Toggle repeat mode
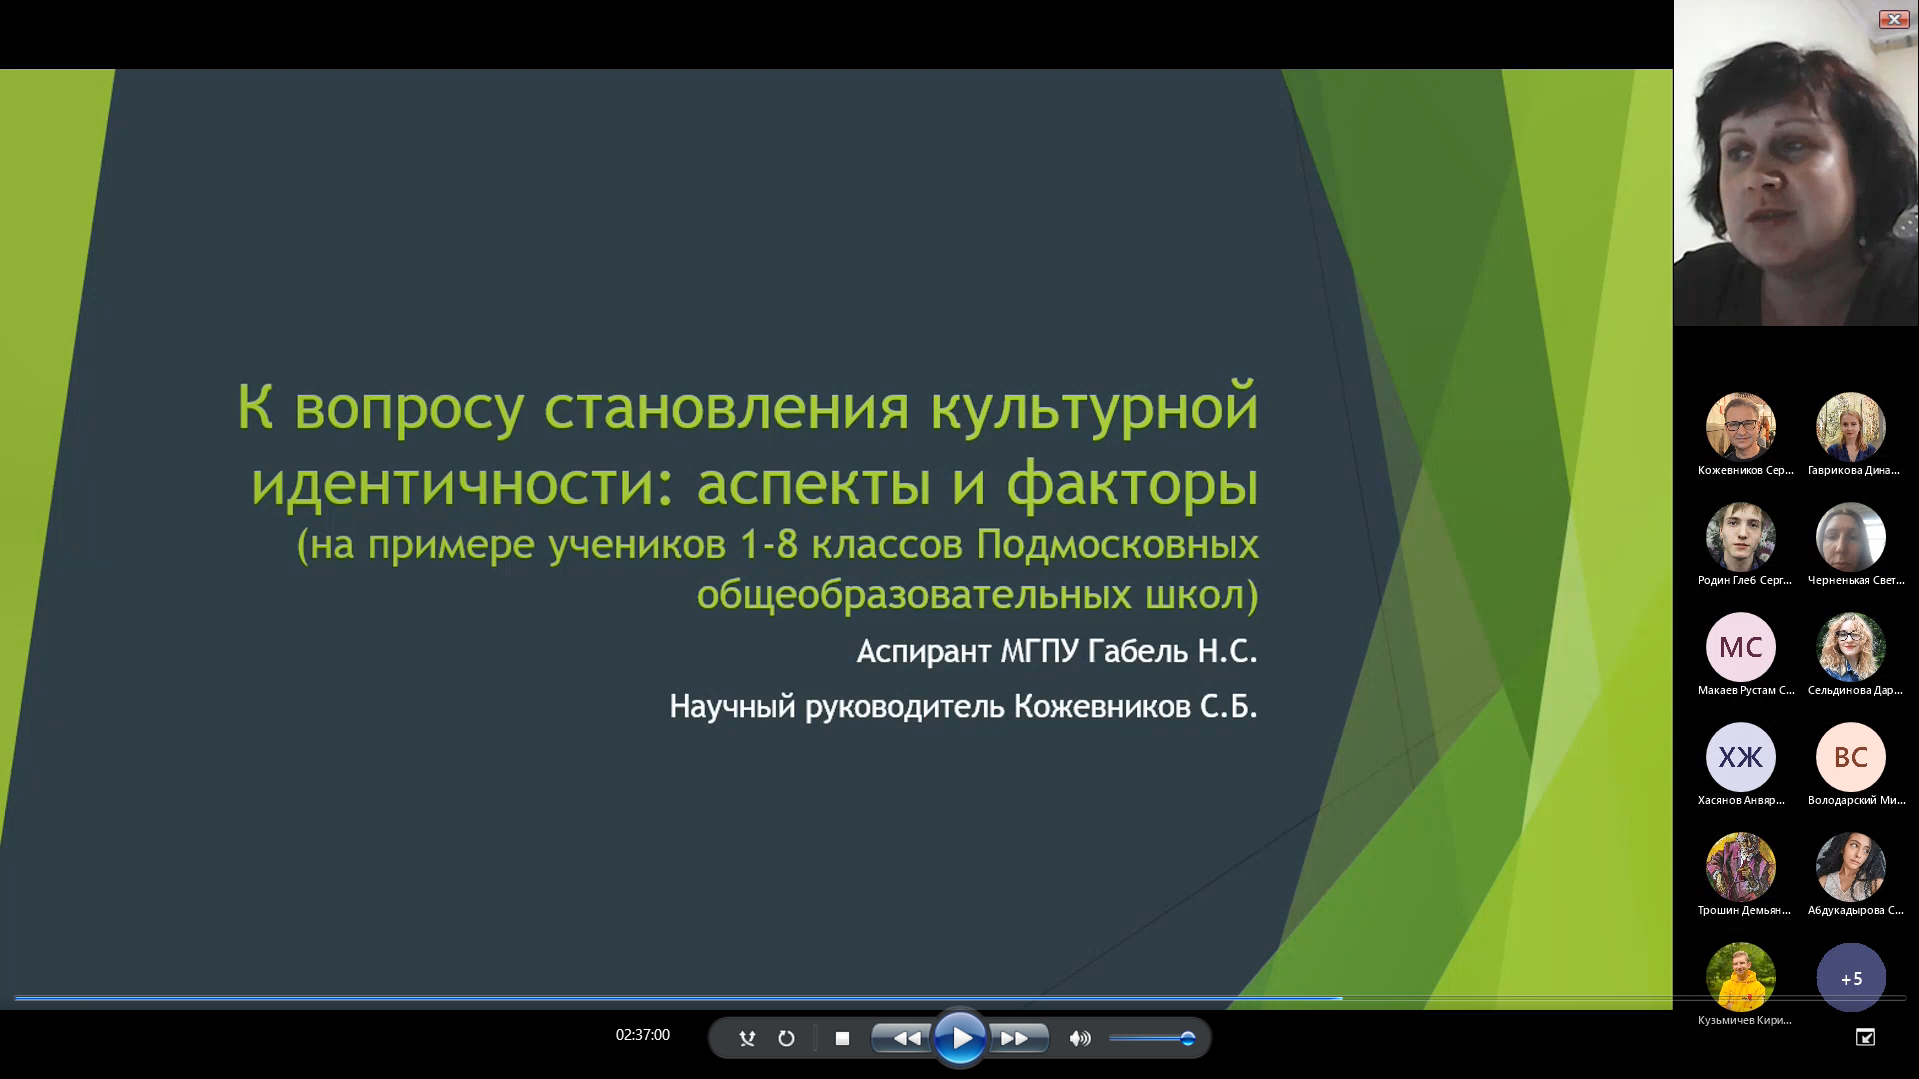The image size is (1919, 1079). [786, 1038]
